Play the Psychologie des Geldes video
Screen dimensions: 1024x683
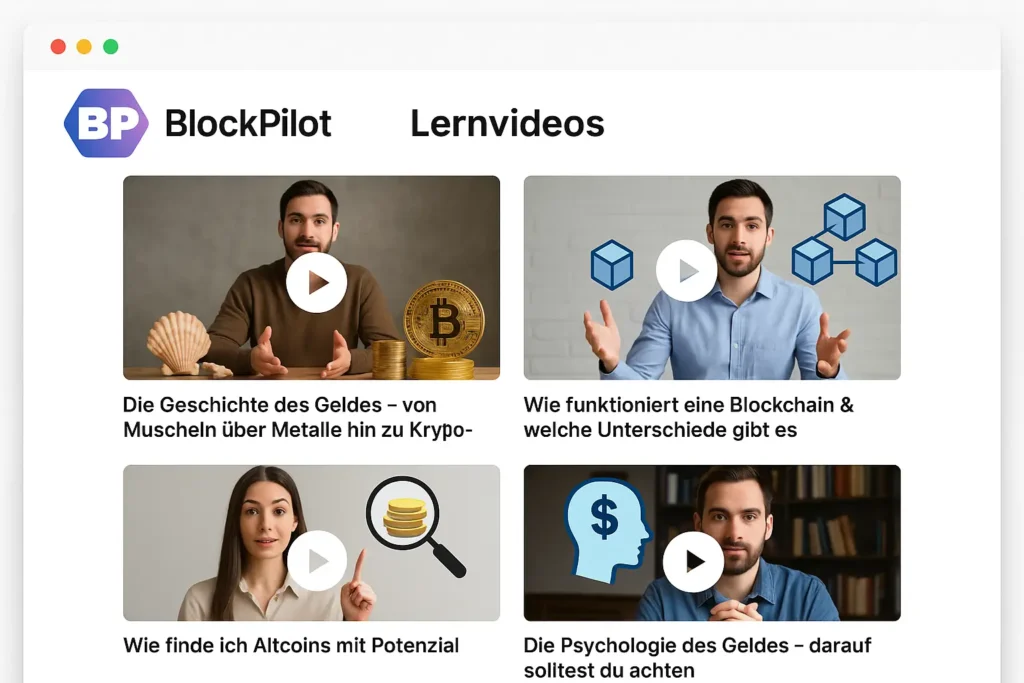[x=693, y=562]
